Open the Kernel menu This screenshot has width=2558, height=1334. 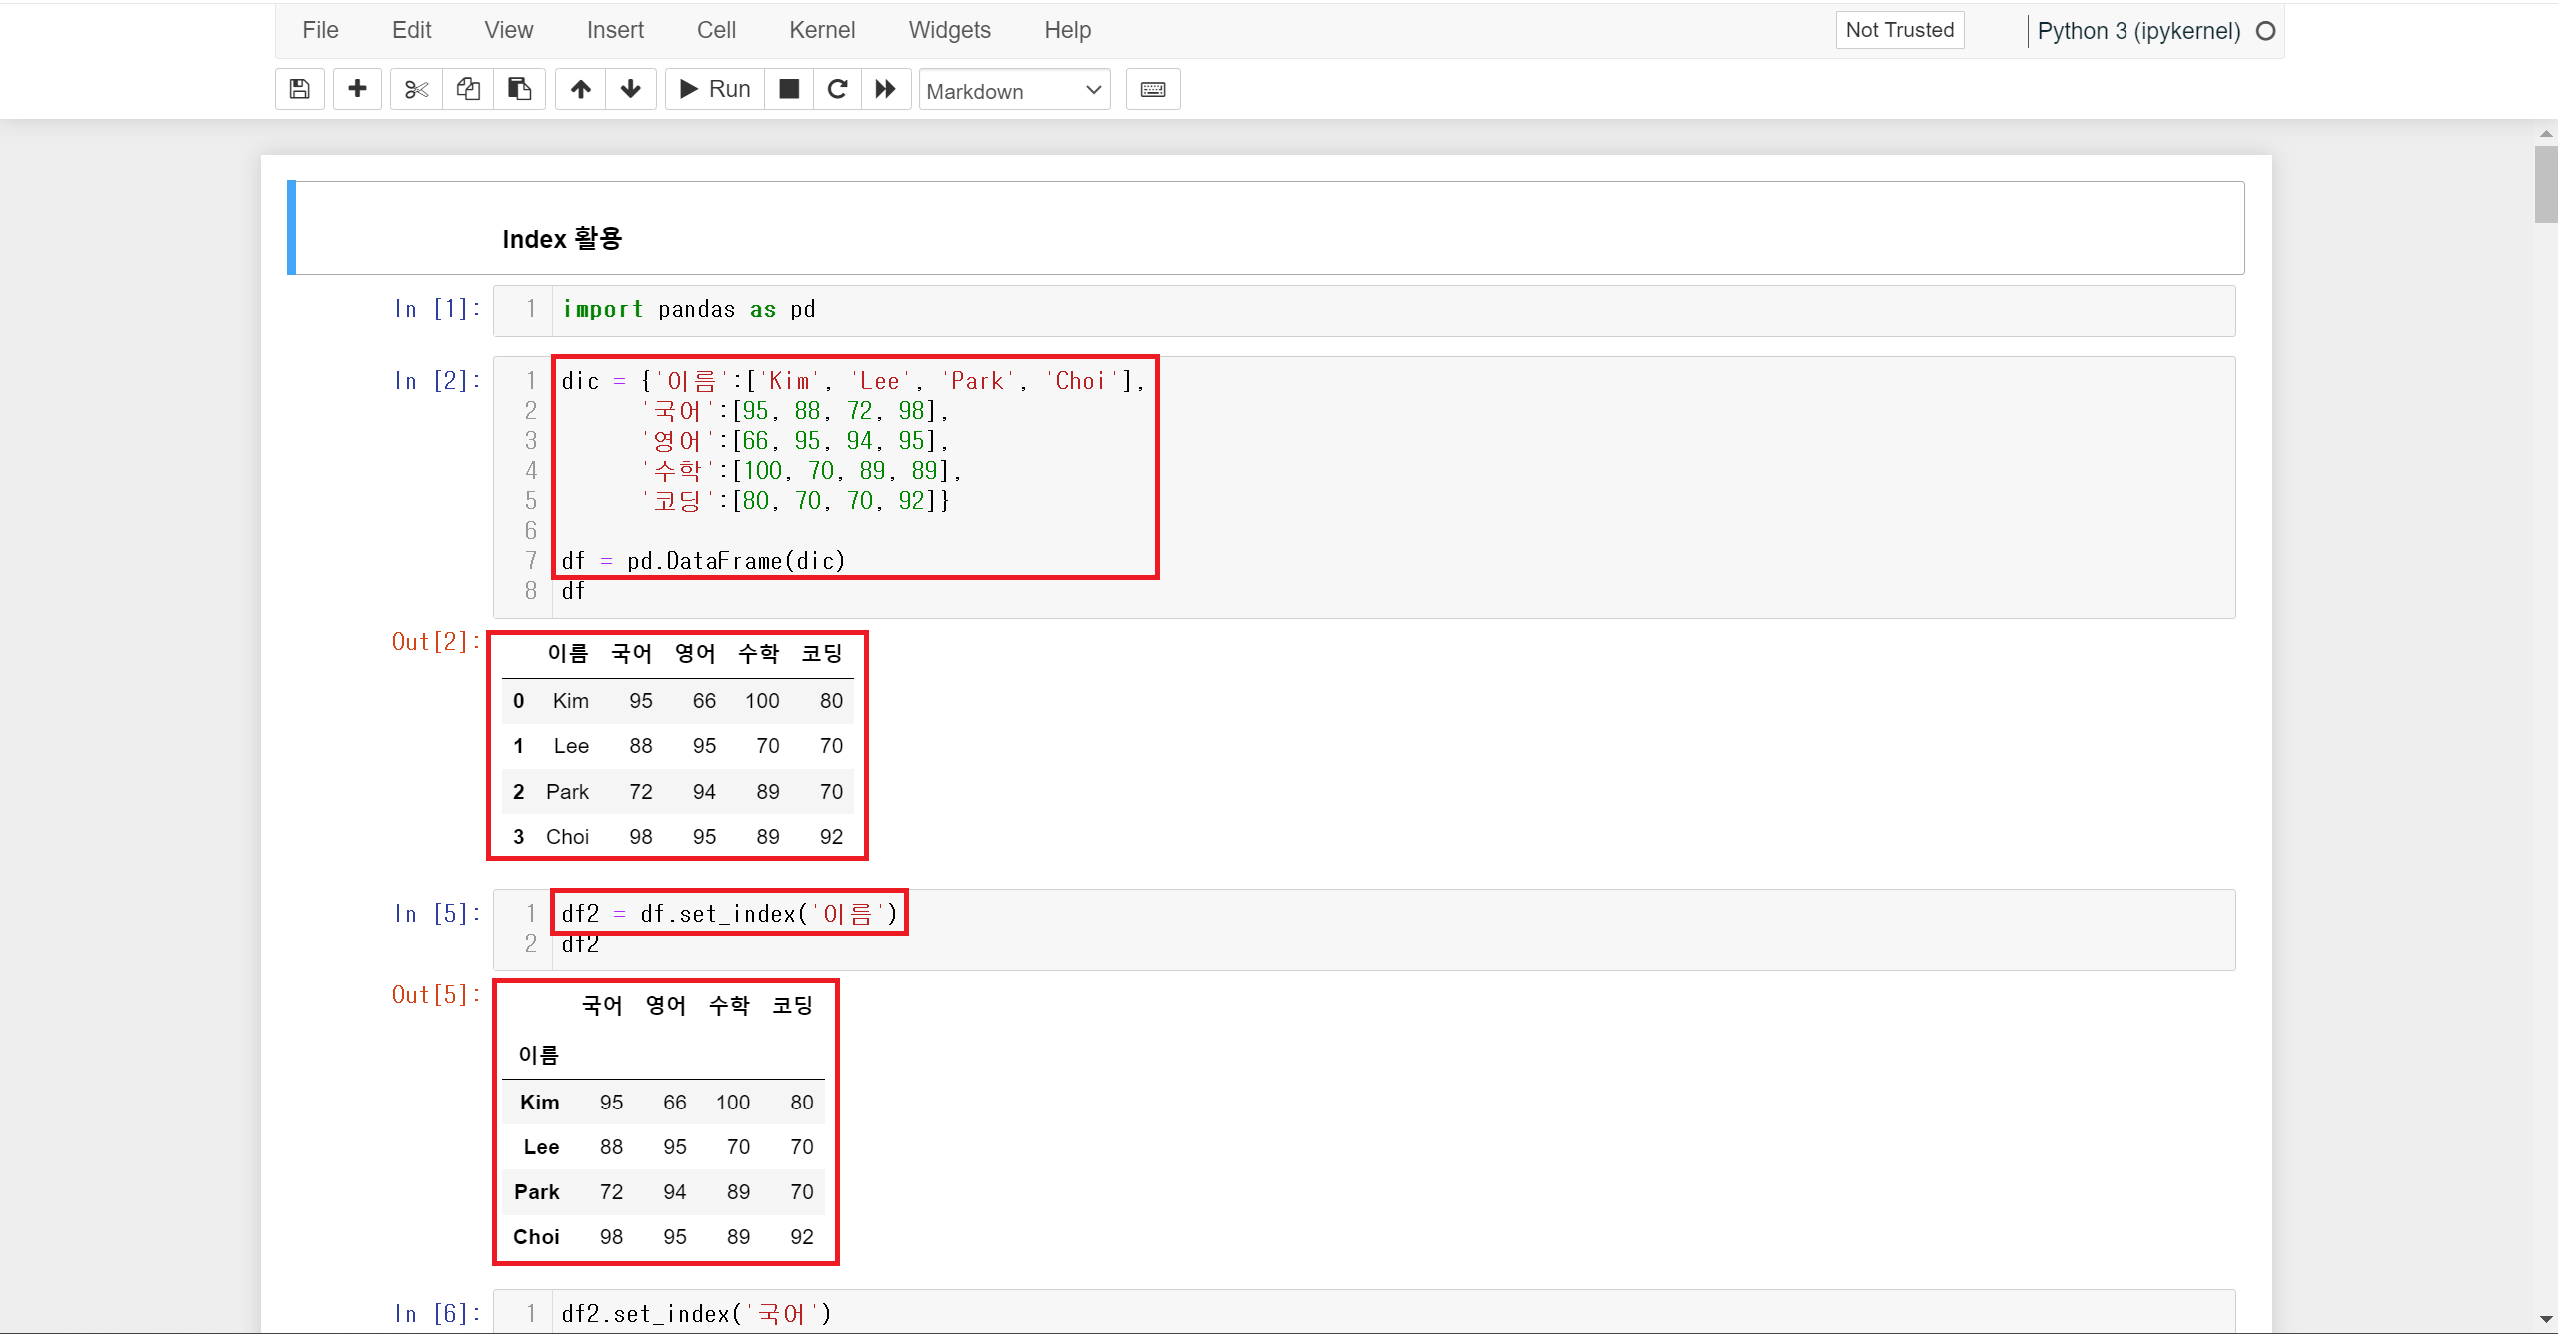pos(821,30)
